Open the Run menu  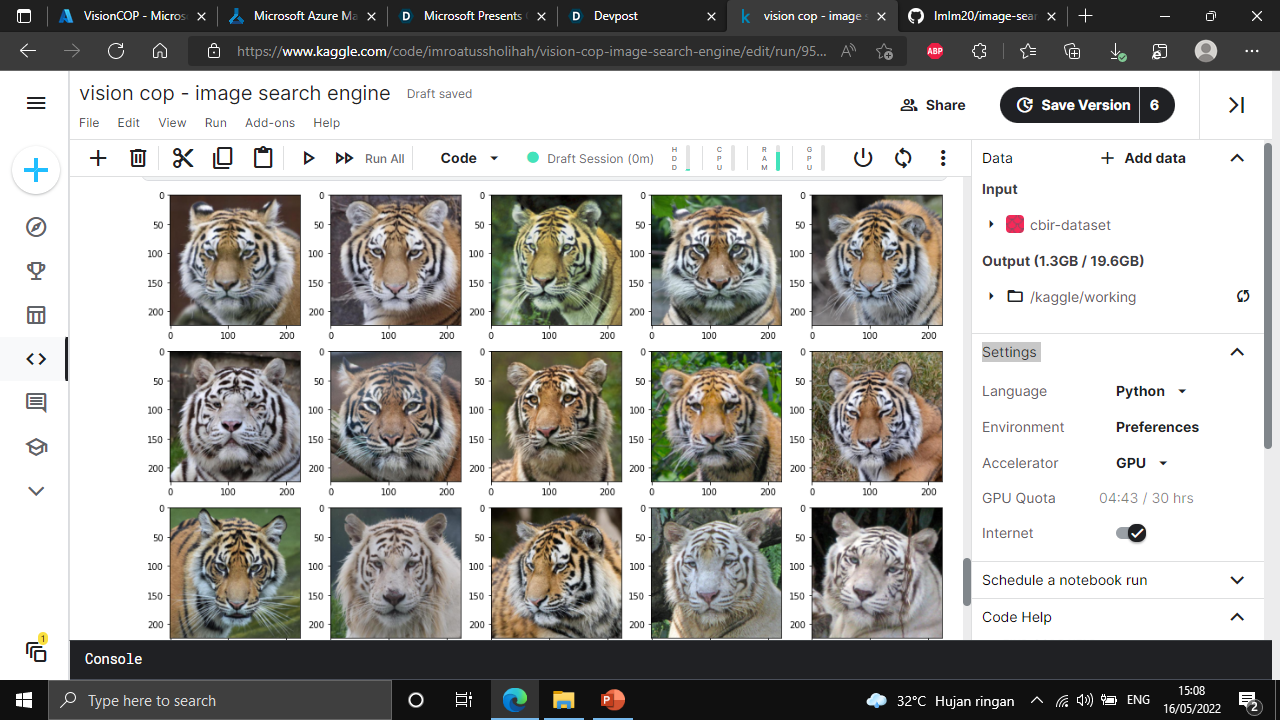(x=215, y=123)
